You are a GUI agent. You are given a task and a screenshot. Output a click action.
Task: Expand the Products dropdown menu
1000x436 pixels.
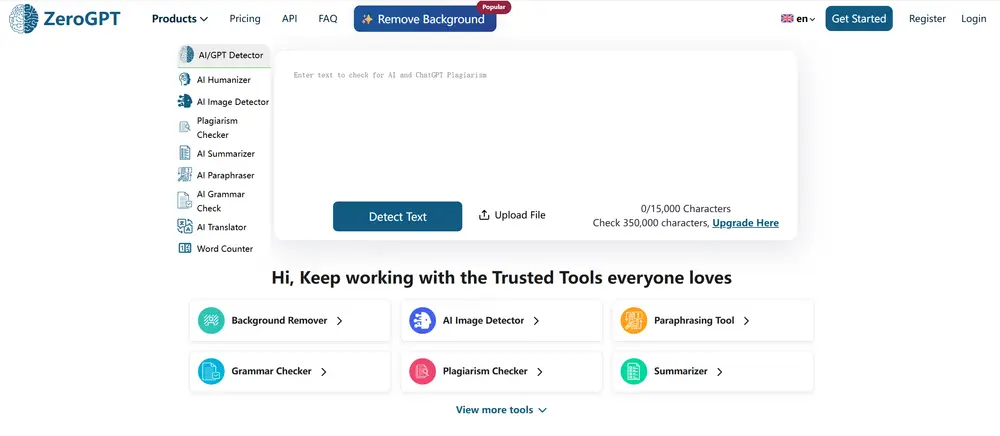pyautogui.click(x=180, y=18)
